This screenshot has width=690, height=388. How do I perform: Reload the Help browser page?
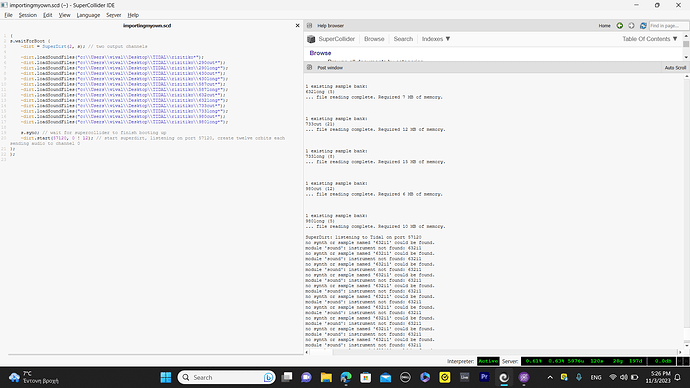point(643,26)
